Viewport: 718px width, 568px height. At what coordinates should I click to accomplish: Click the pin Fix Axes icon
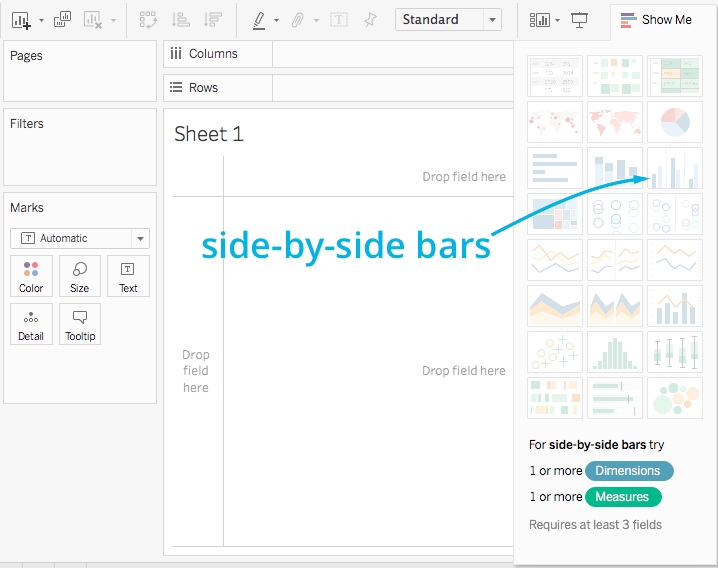click(370, 19)
